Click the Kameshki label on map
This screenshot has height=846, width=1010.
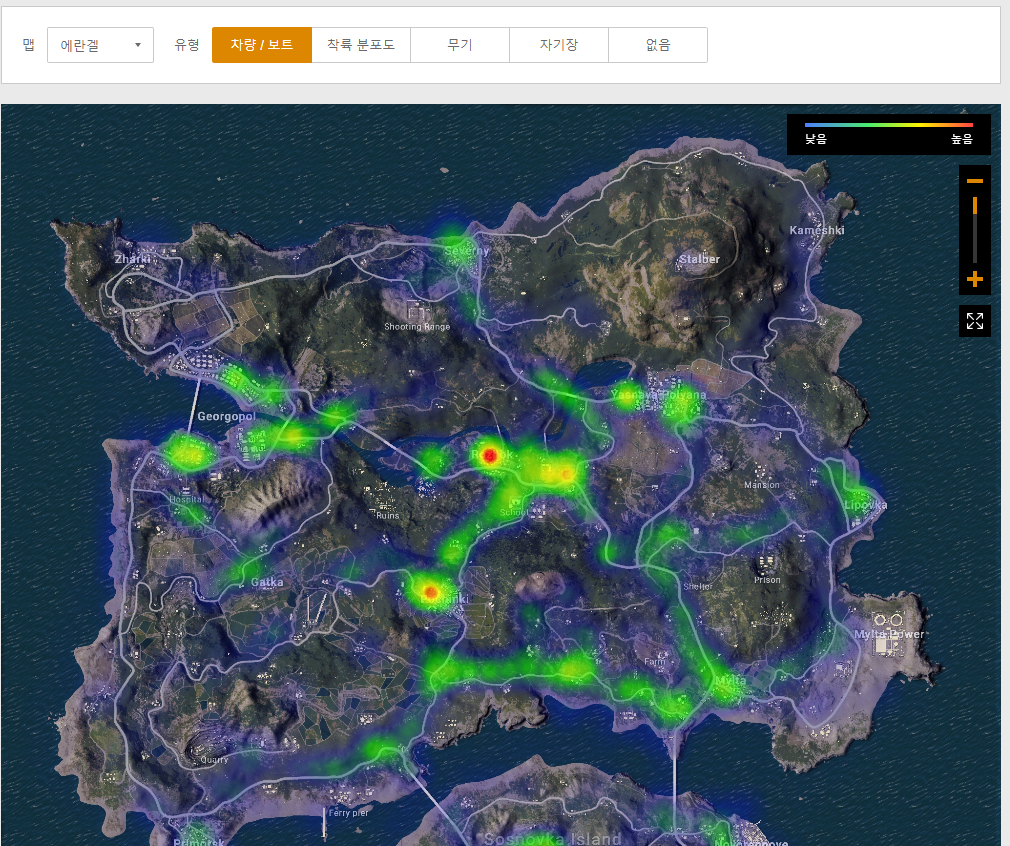[x=817, y=230]
